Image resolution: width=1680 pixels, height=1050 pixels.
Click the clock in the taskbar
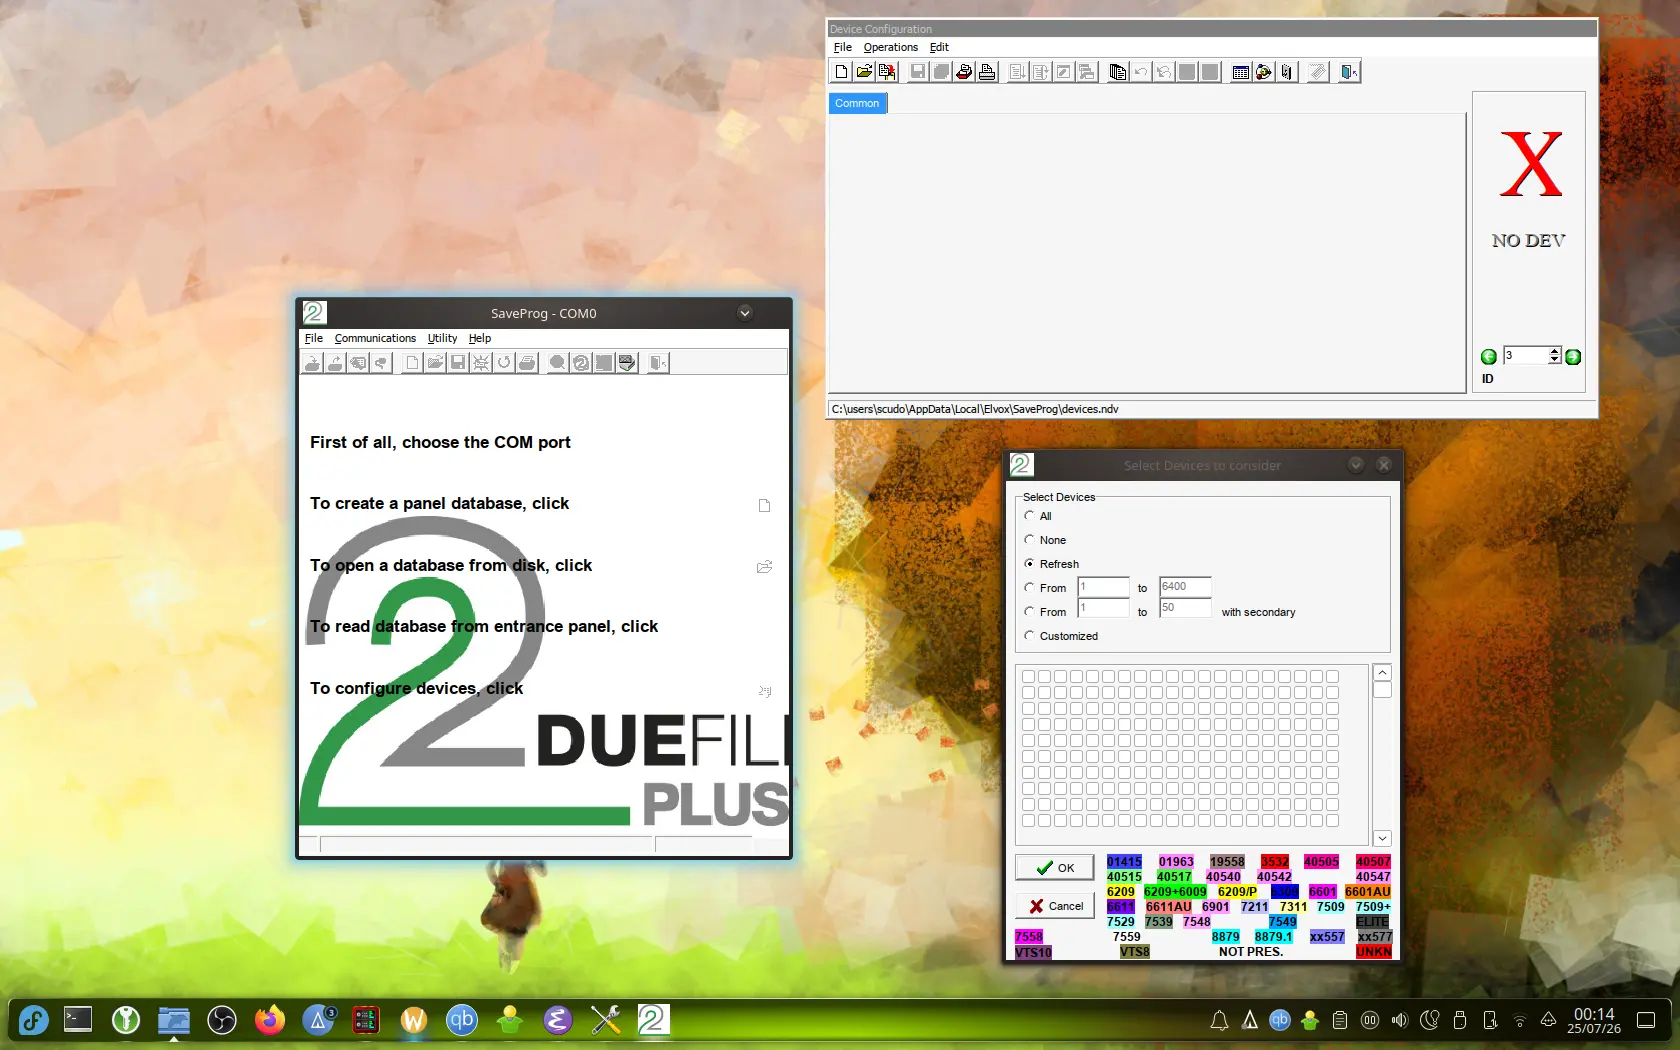[1593, 1020]
